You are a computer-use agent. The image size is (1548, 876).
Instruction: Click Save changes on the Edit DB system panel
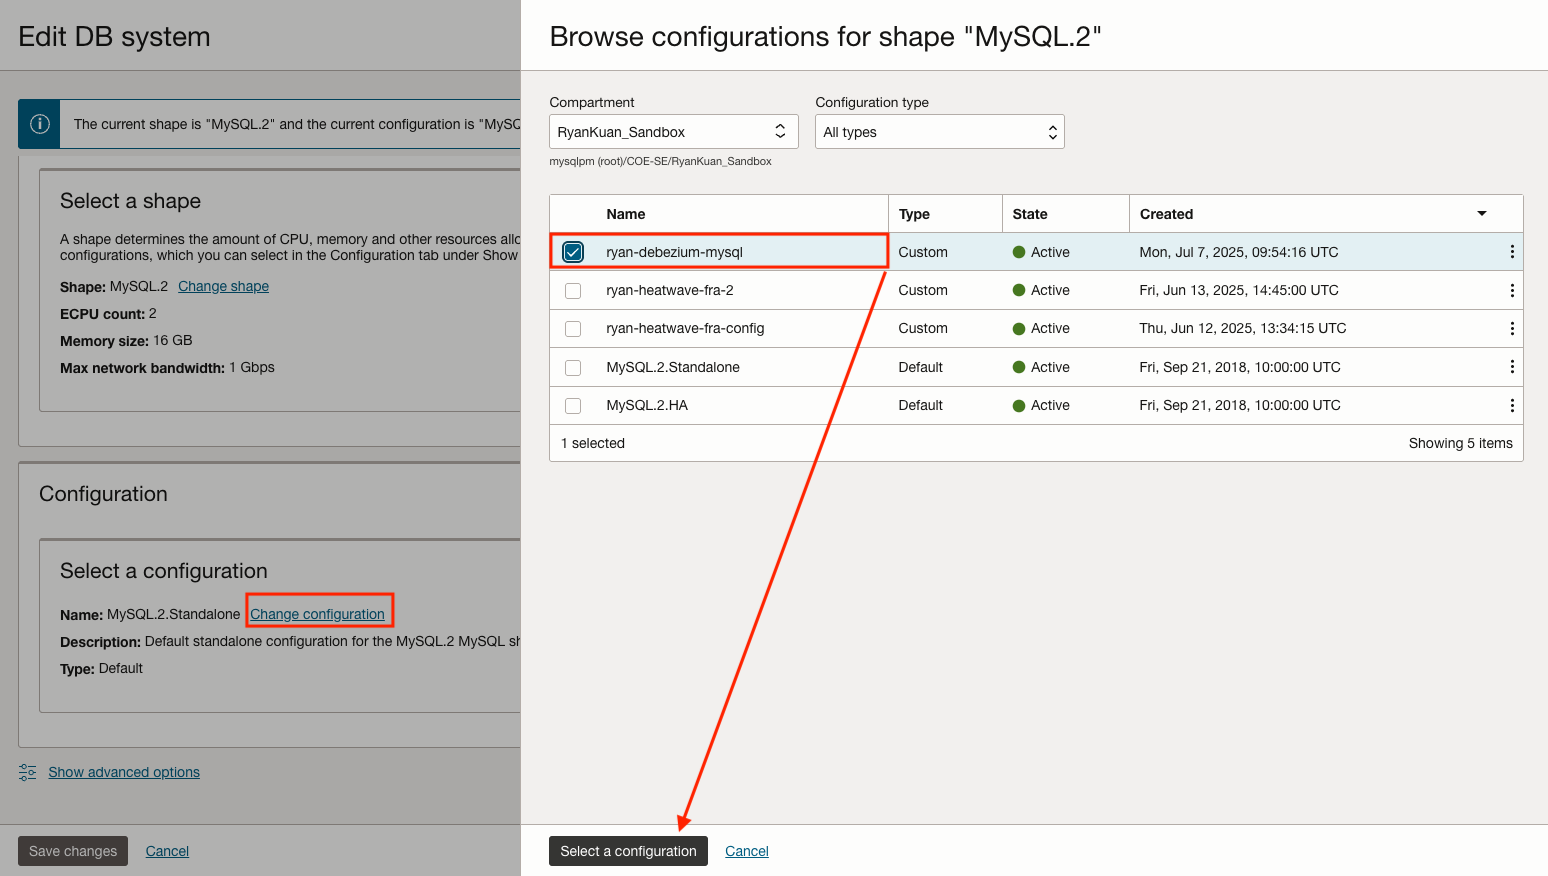[x=72, y=850]
